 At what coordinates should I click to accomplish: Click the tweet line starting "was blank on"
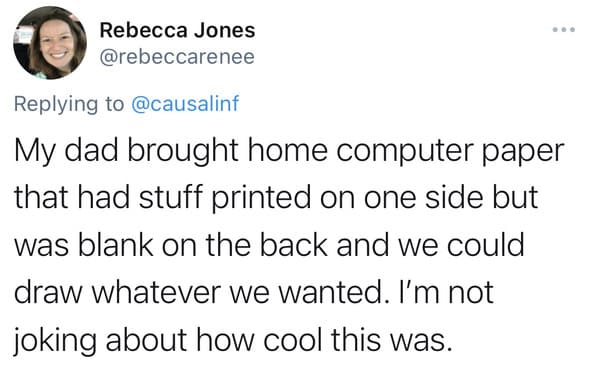pyautogui.click(x=269, y=245)
